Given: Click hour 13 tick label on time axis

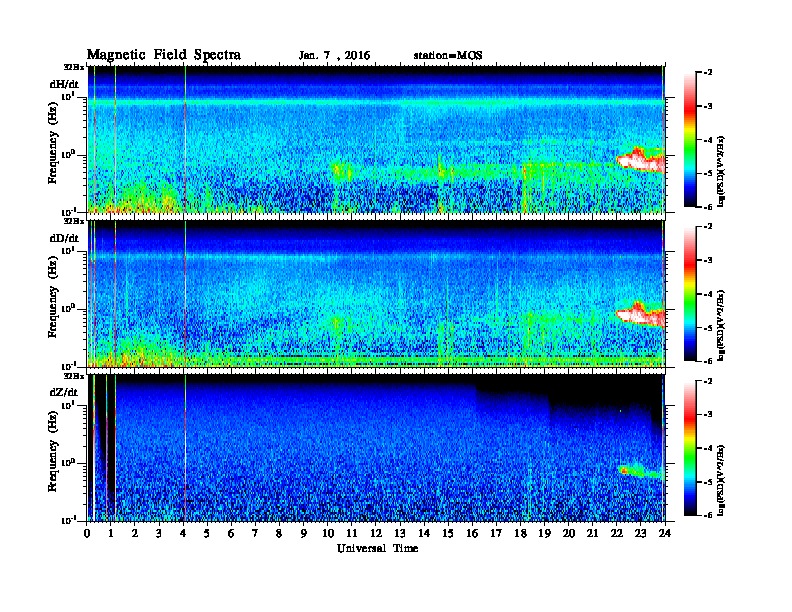Looking at the screenshot, I should coord(400,533).
